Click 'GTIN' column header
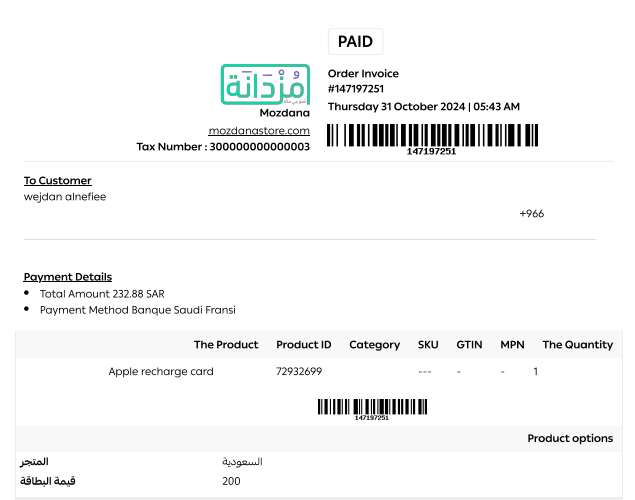 click(x=469, y=345)
